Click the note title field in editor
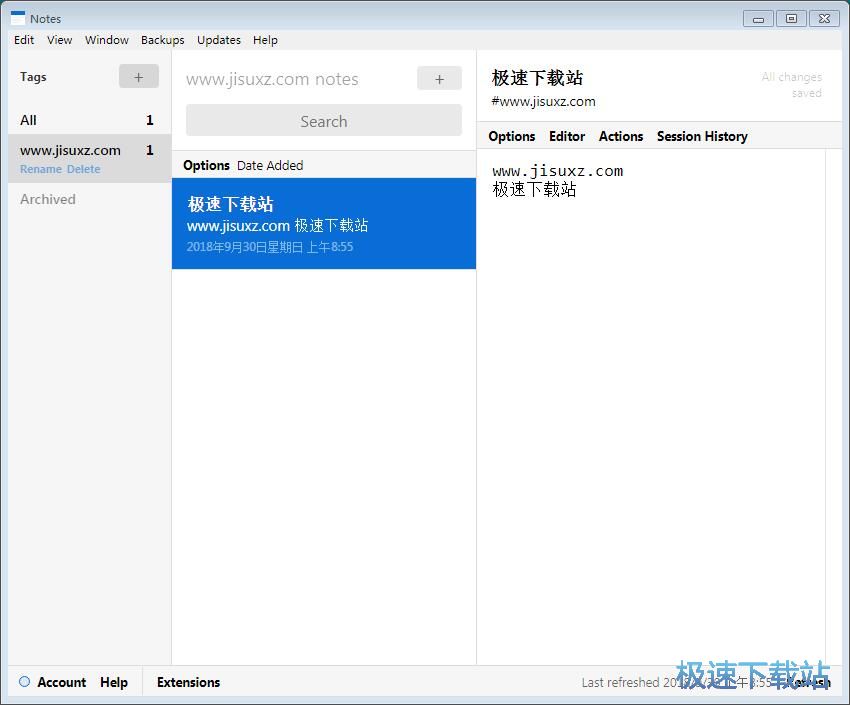 pos(537,78)
